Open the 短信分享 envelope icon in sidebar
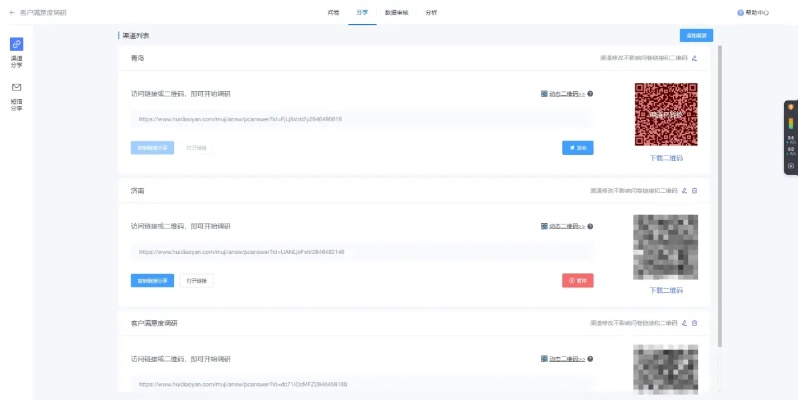 point(16,88)
